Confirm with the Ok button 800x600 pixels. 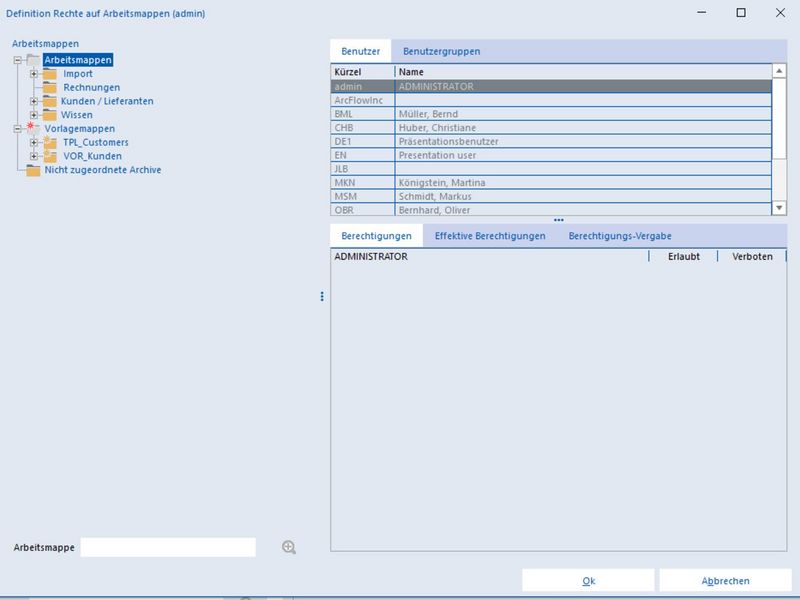[x=588, y=581]
